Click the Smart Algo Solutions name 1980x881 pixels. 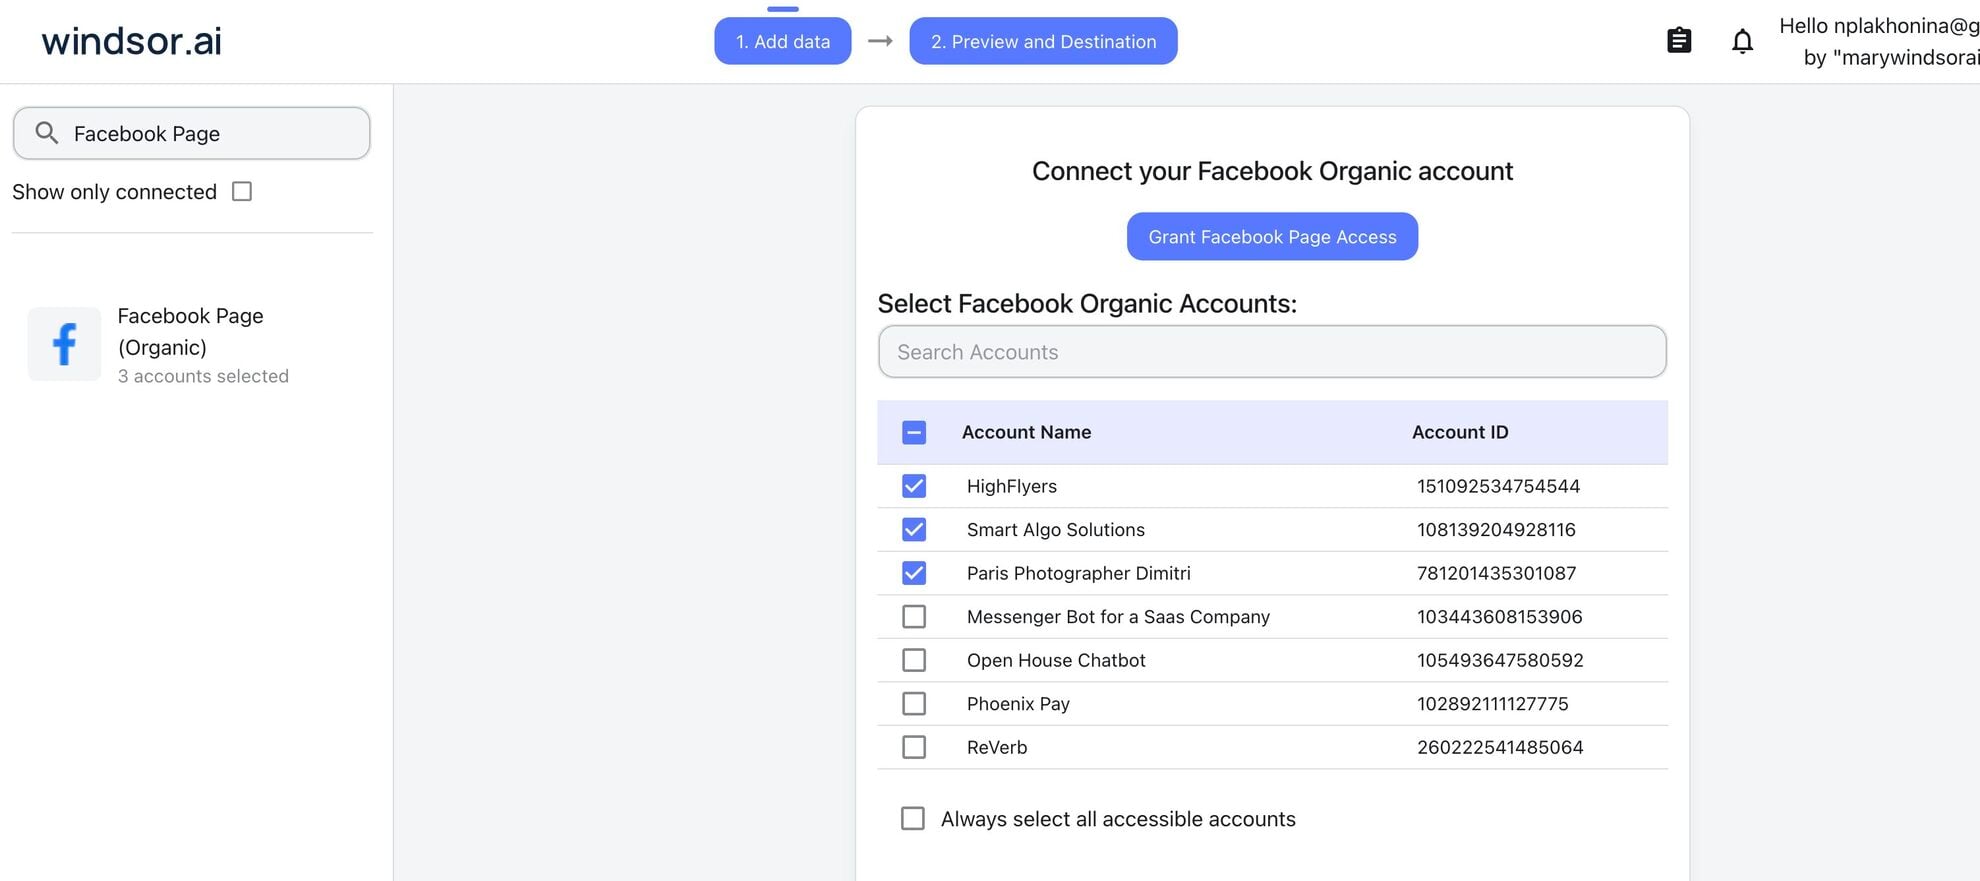click(x=1055, y=529)
